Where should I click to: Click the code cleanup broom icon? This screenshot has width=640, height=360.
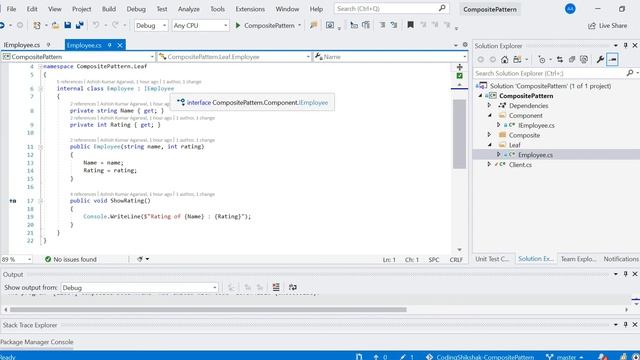click(x=140, y=259)
